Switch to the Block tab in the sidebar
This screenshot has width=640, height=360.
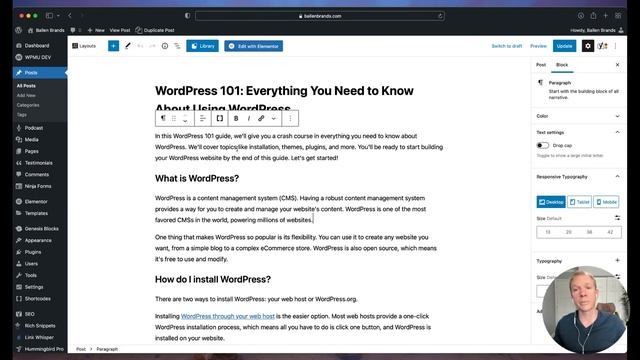tap(562, 64)
